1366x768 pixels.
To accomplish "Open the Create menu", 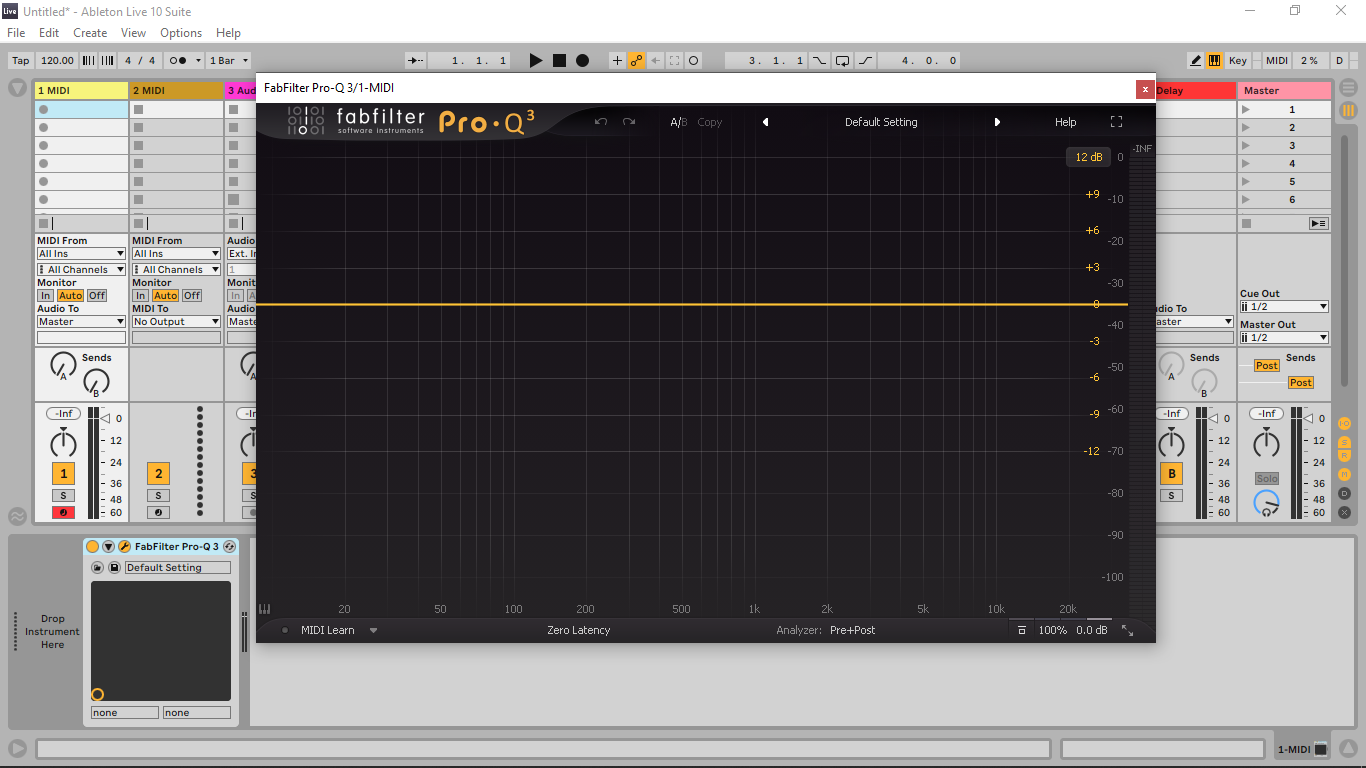I will pos(90,33).
